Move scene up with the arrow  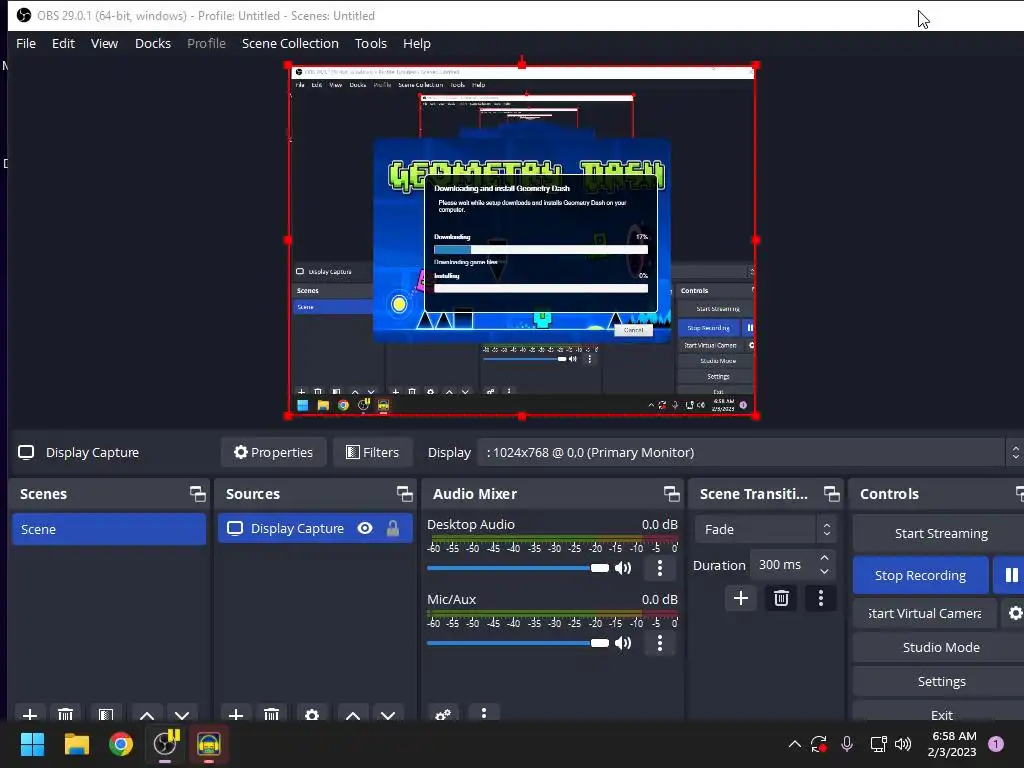click(147, 714)
